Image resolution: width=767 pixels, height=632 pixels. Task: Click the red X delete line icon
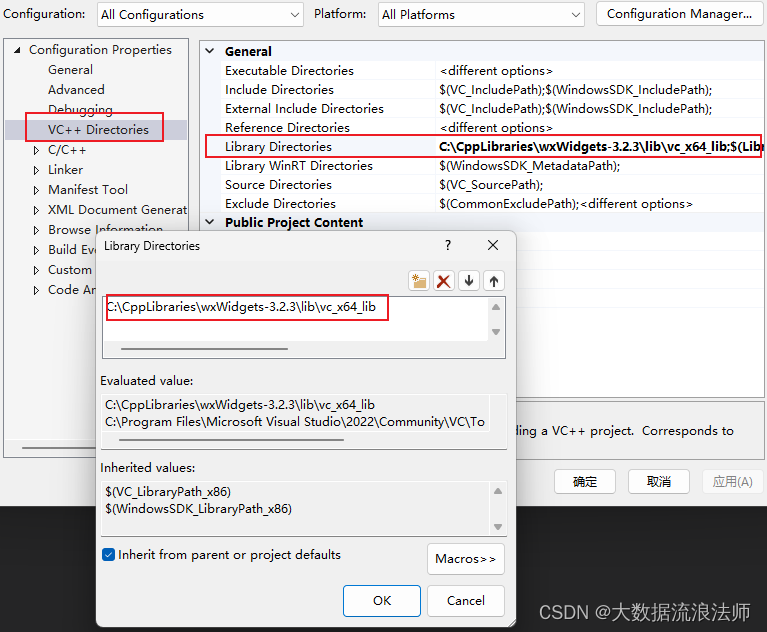[x=444, y=281]
